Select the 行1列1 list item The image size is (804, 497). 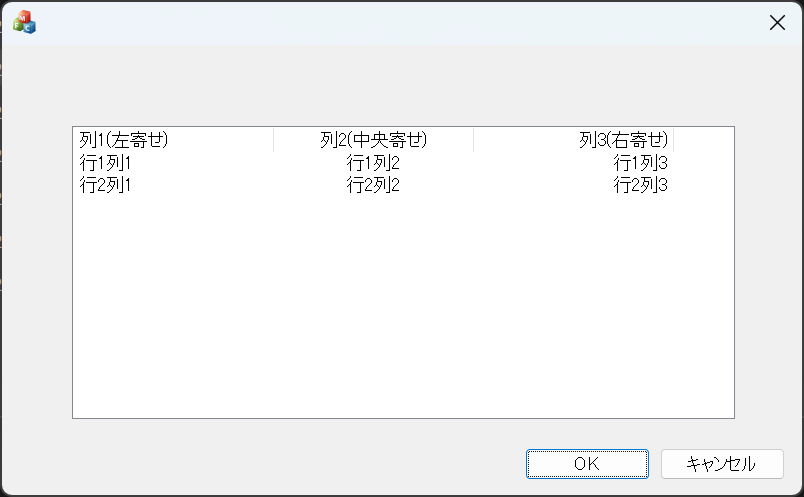105,162
